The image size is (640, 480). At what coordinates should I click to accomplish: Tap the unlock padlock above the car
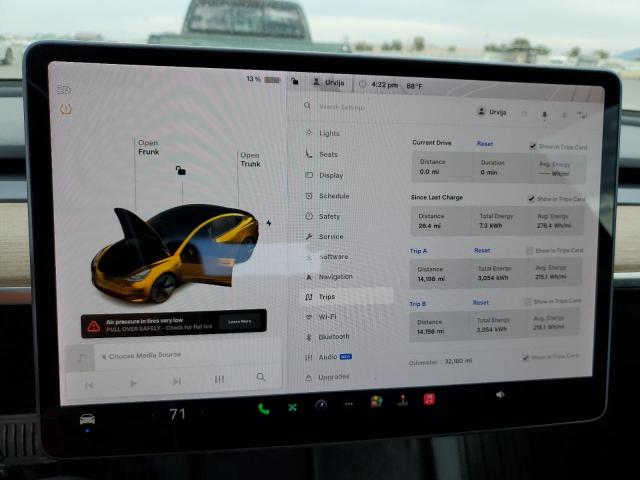tap(180, 170)
